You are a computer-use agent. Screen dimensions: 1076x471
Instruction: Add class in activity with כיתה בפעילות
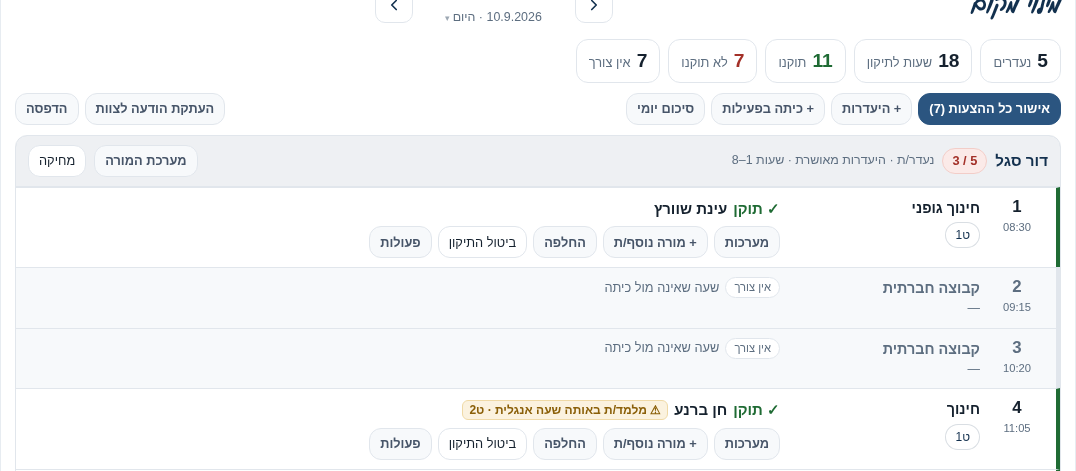click(768, 109)
